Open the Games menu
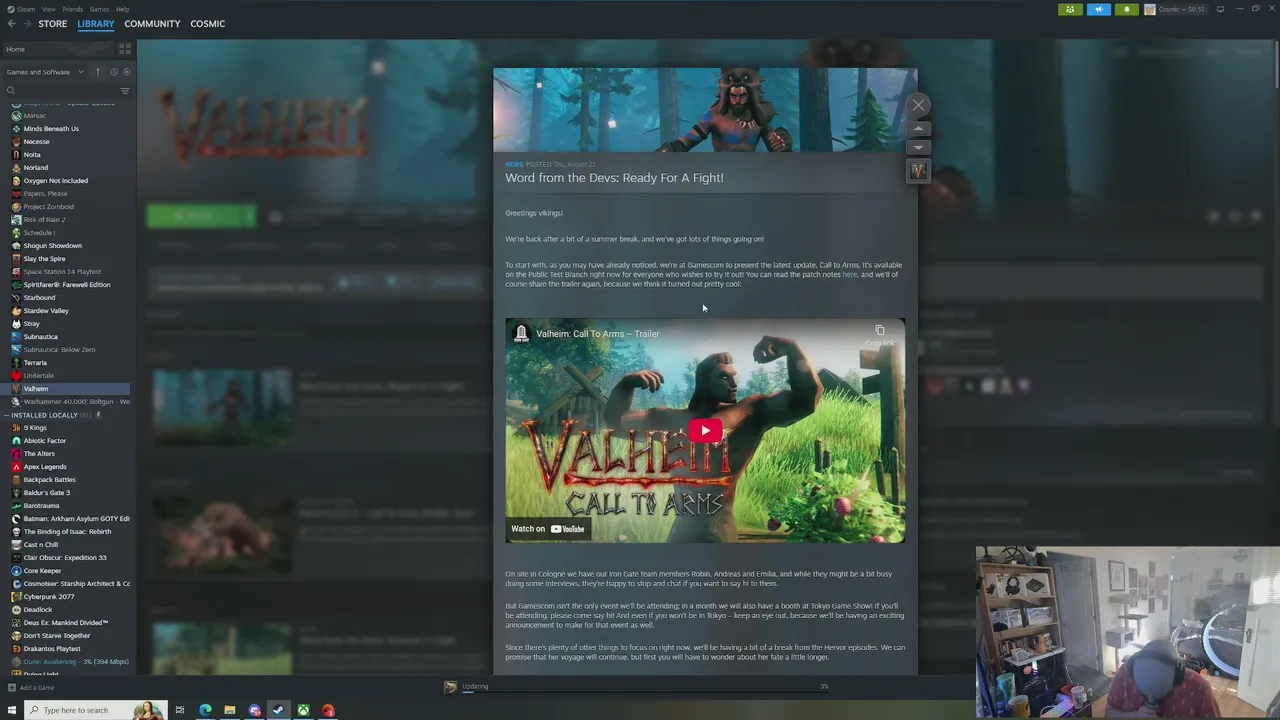The image size is (1280, 720). [x=99, y=9]
